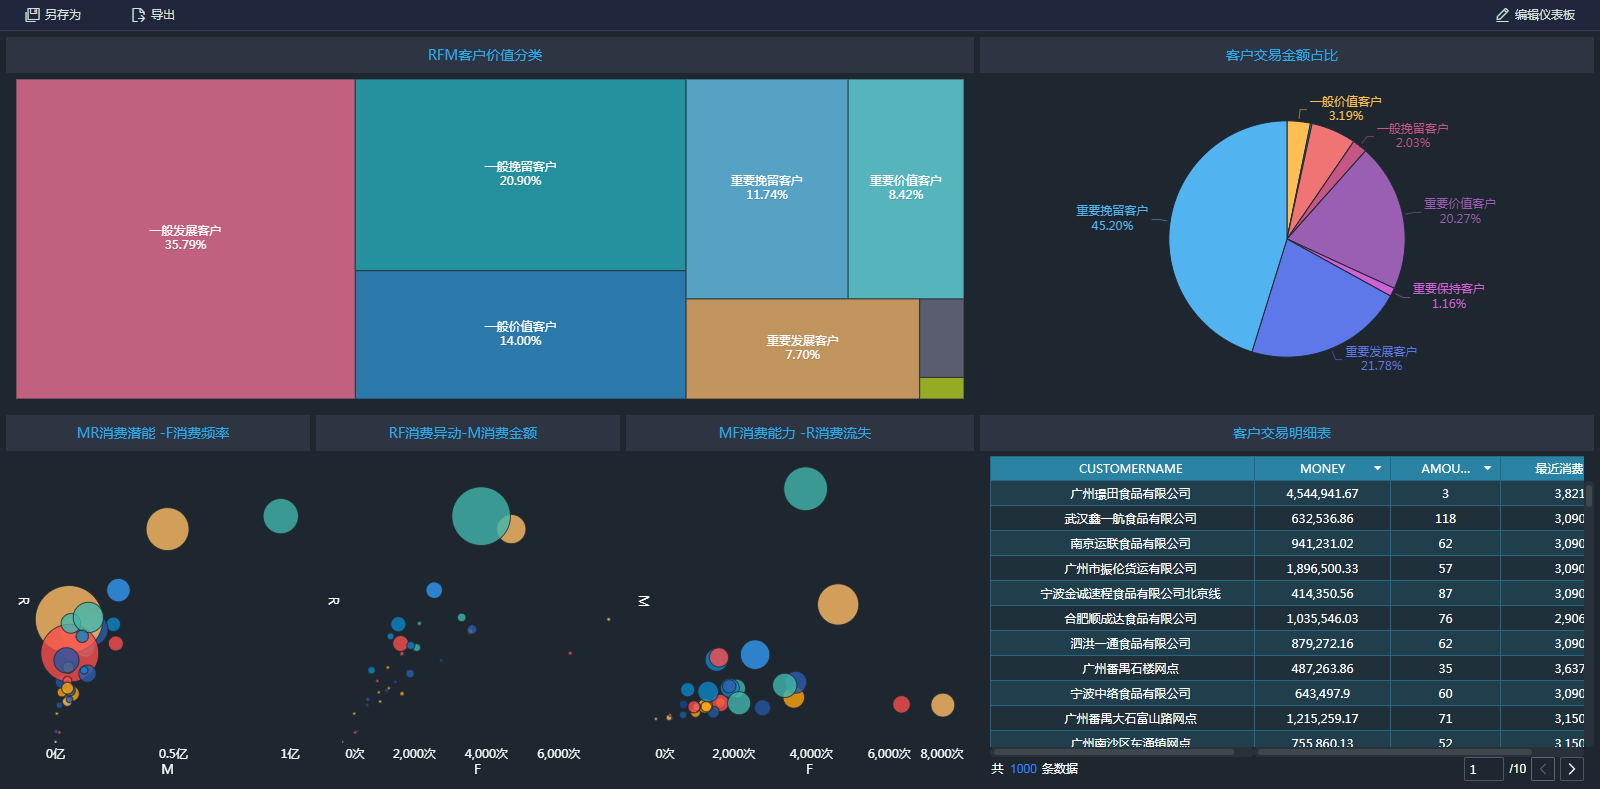
Task: Click the amount cell showing 118
Action: click(1445, 518)
